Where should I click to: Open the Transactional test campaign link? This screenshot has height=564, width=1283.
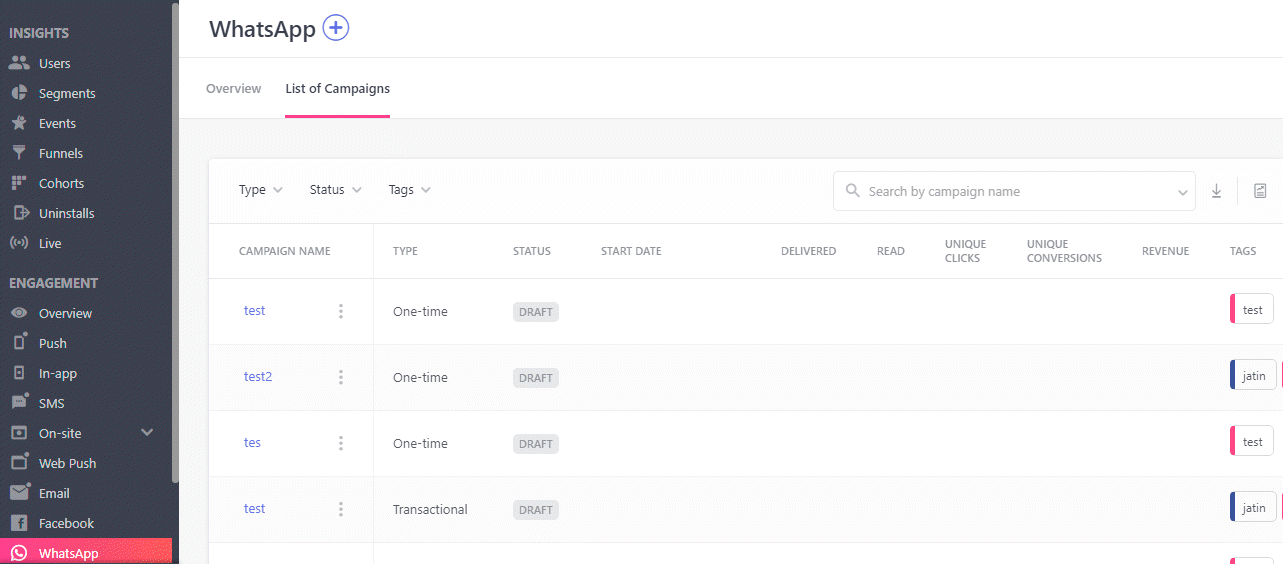255,509
